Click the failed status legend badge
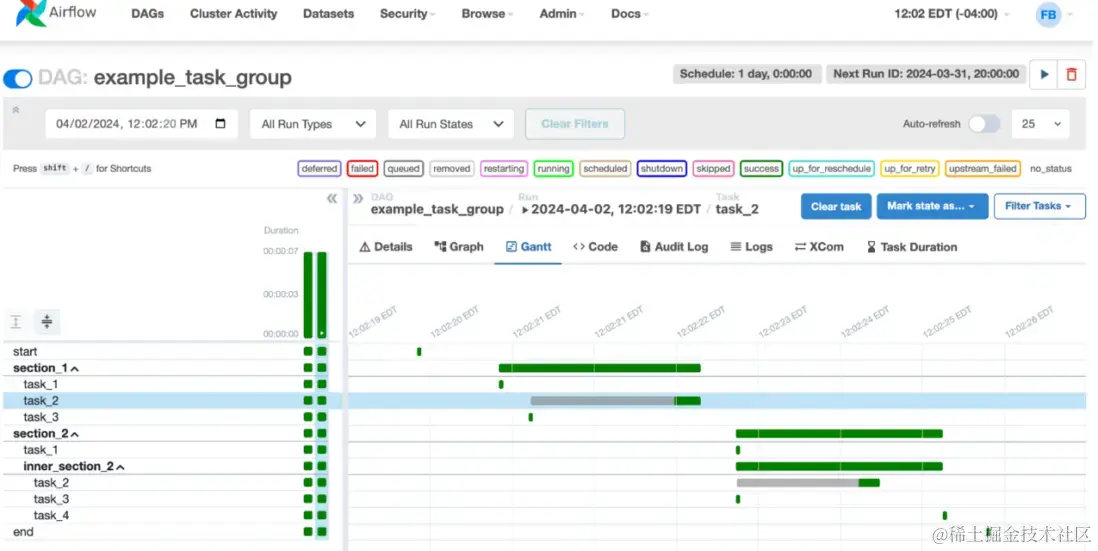 (x=362, y=169)
